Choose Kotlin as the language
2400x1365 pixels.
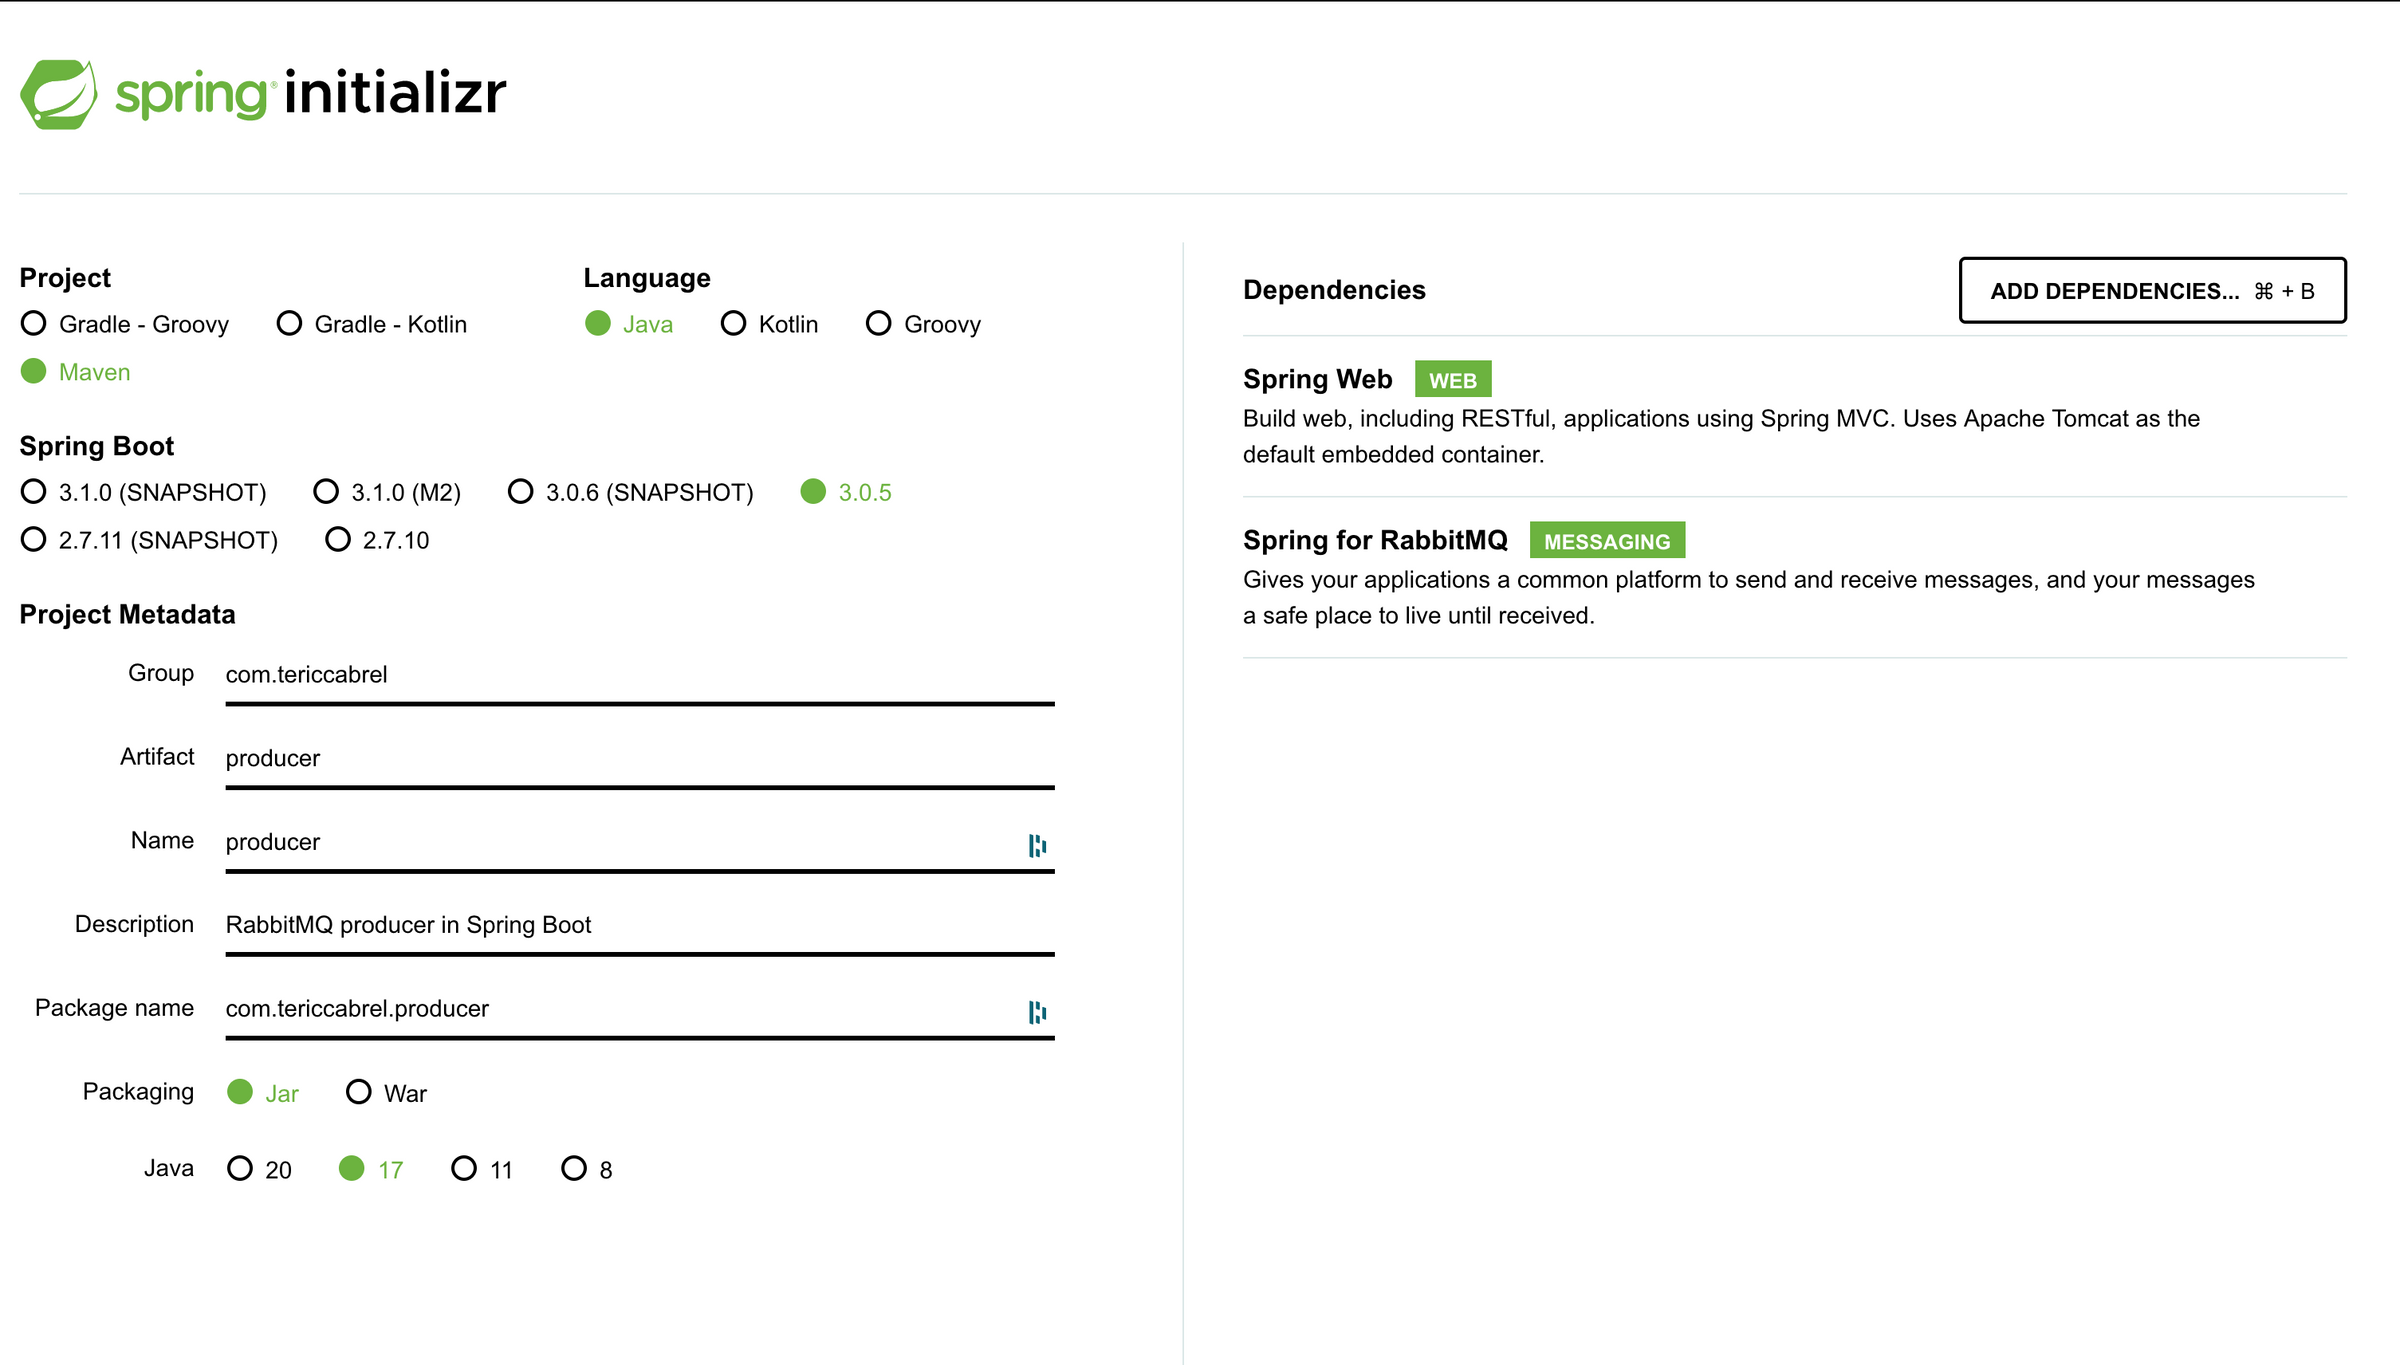click(x=733, y=324)
